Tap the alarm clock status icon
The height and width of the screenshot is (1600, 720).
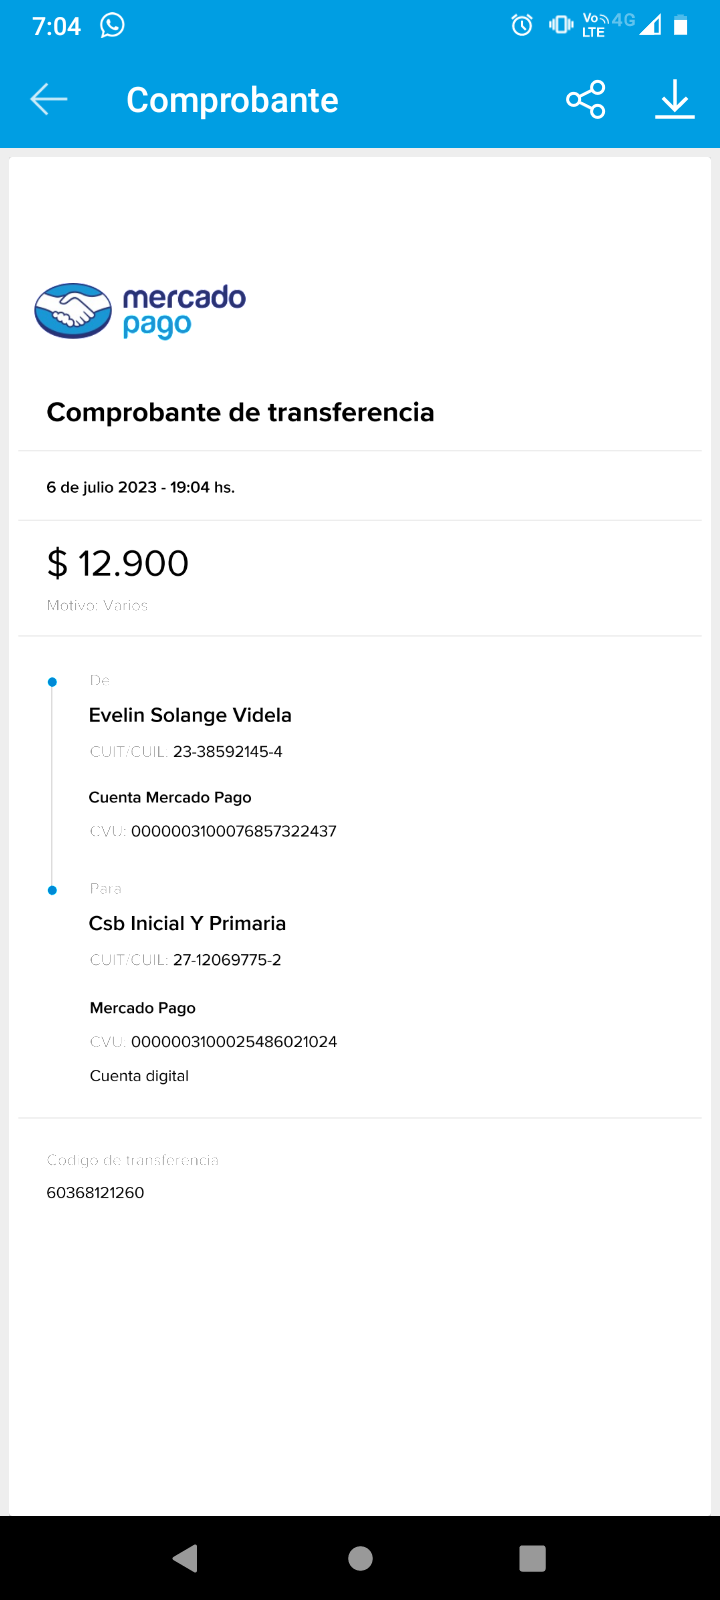(x=522, y=25)
